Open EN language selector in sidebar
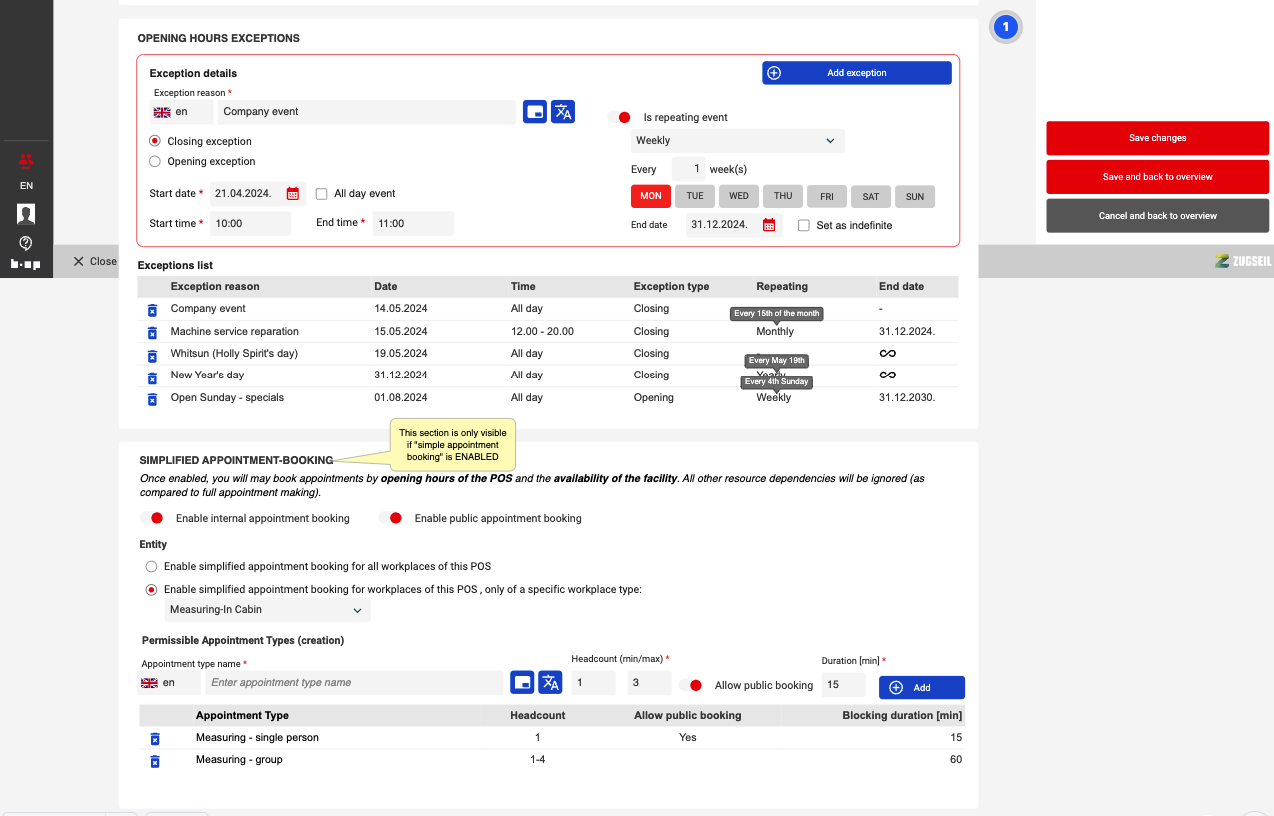 [x=26, y=186]
